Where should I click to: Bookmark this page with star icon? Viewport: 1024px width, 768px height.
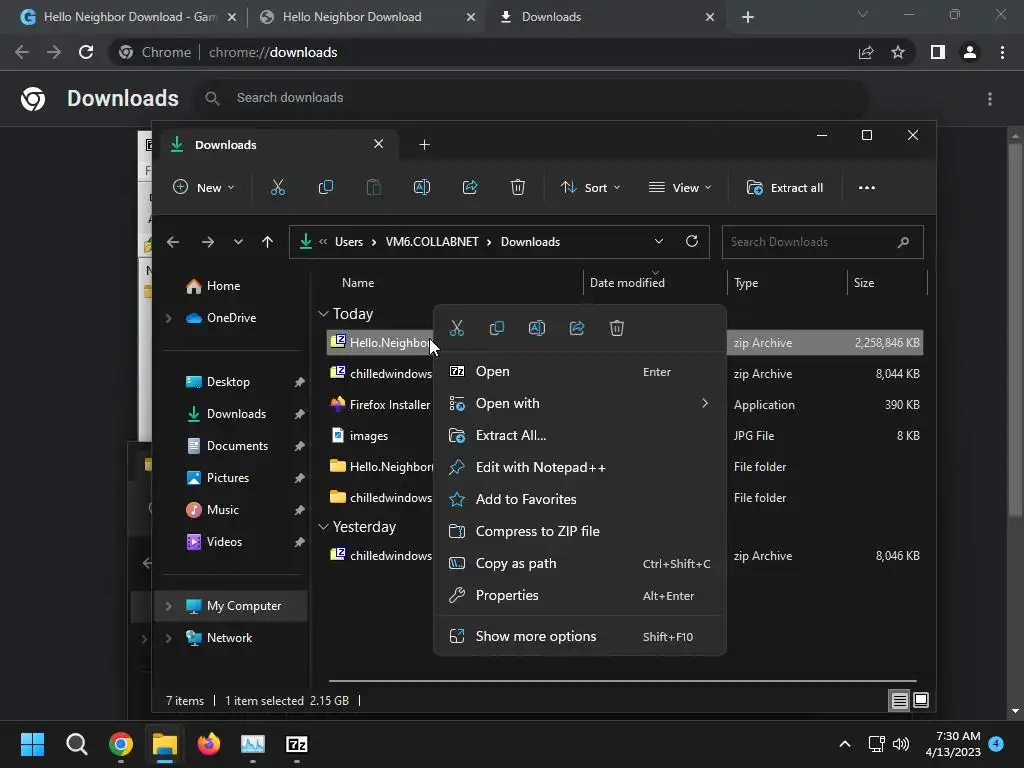(898, 52)
